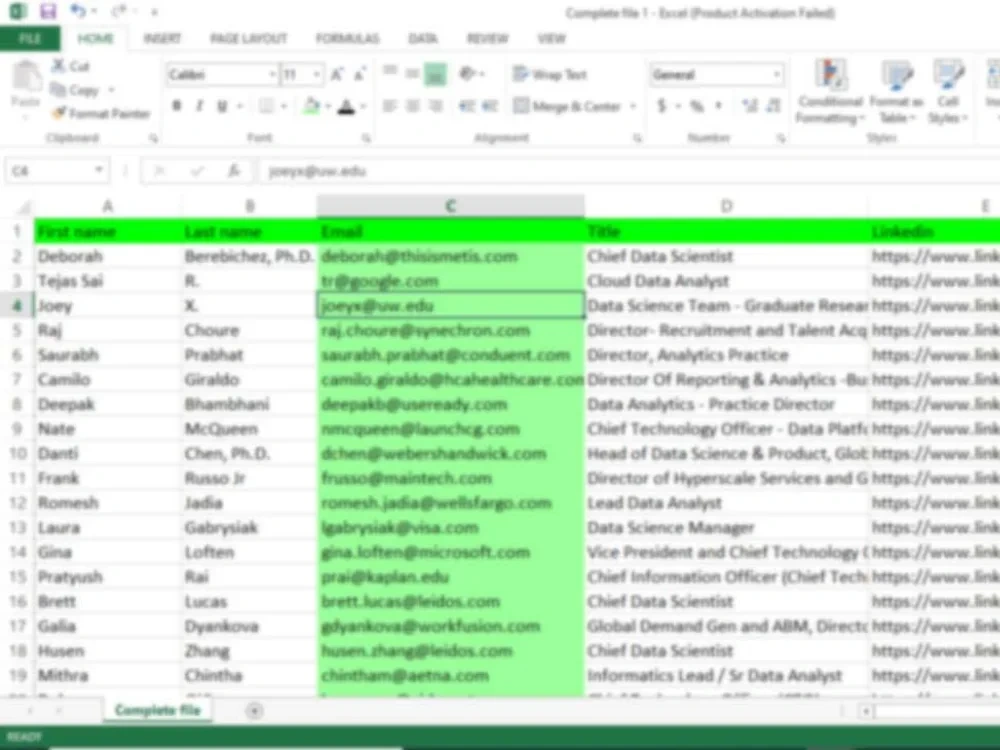Image resolution: width=1000 pixels, height=750 pixels.
Task: Open Font group dialog launcher
Action: point(367,138)
